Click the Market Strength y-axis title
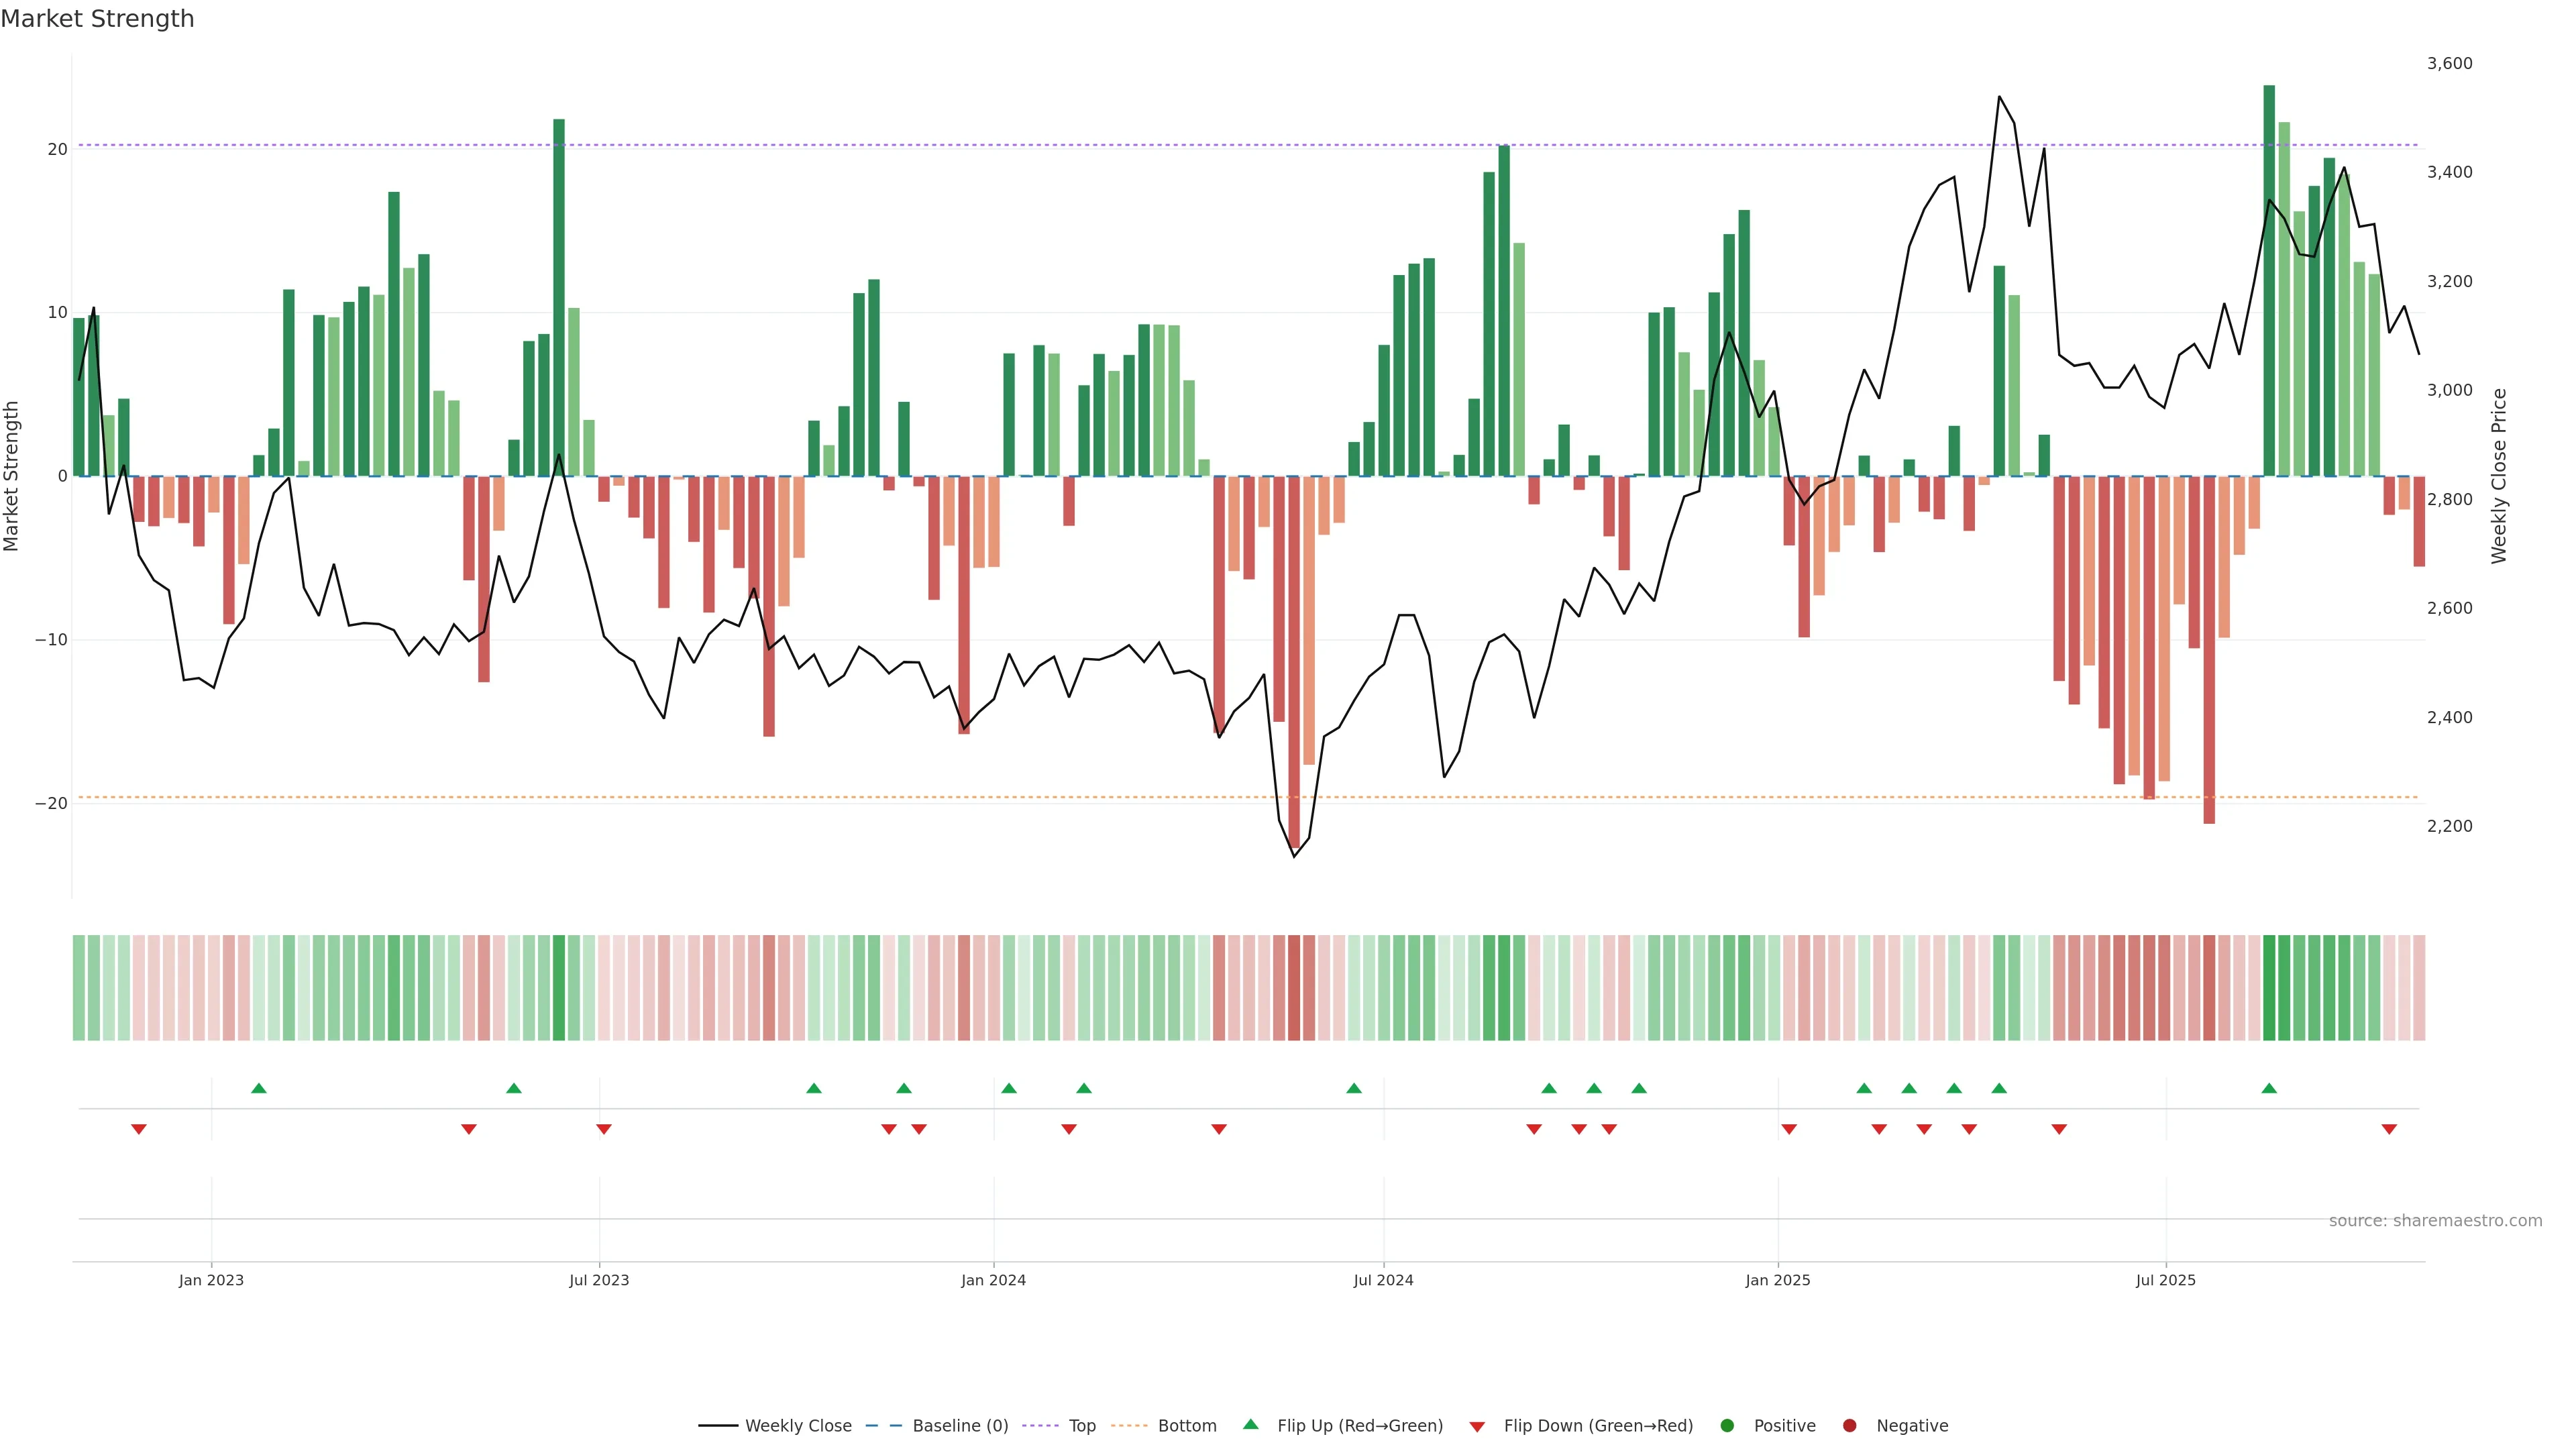 tap(12, 476)
